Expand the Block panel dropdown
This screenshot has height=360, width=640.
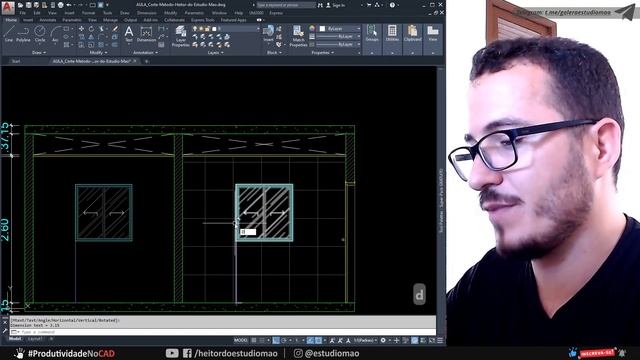(x=274, y=53)
